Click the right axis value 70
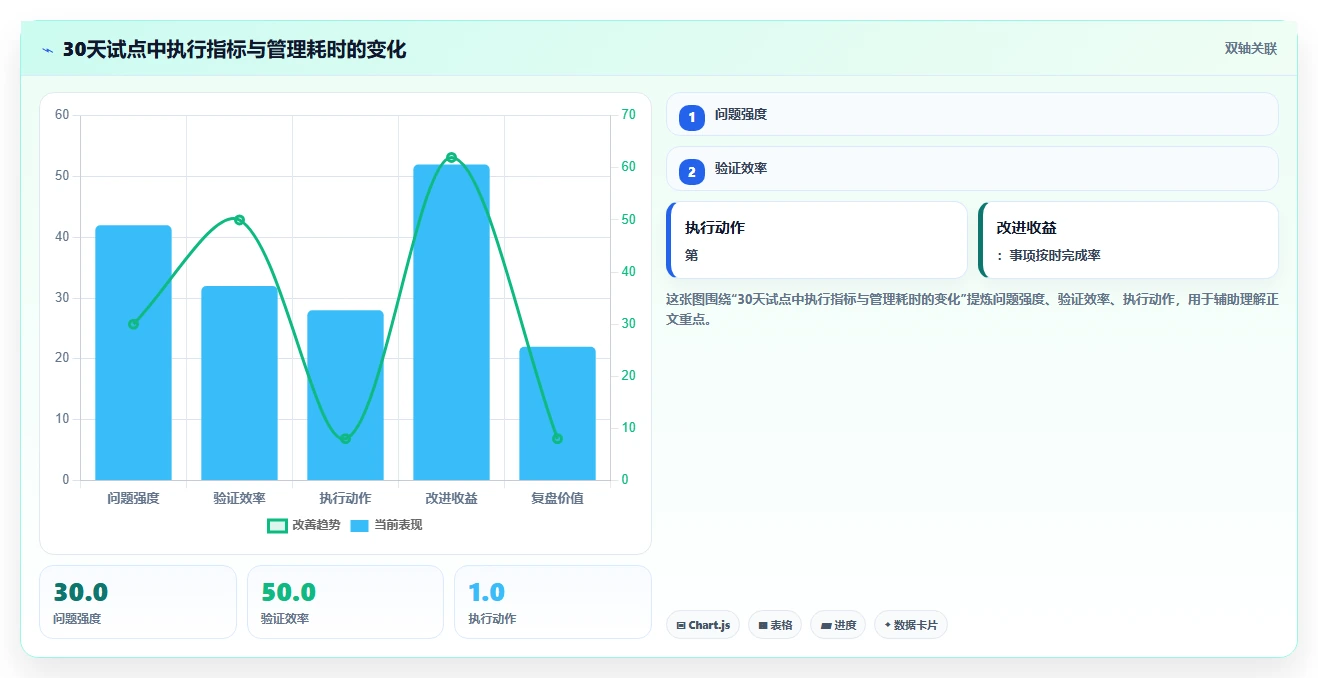The image size is (1318, 678). [x=628, y=115]
